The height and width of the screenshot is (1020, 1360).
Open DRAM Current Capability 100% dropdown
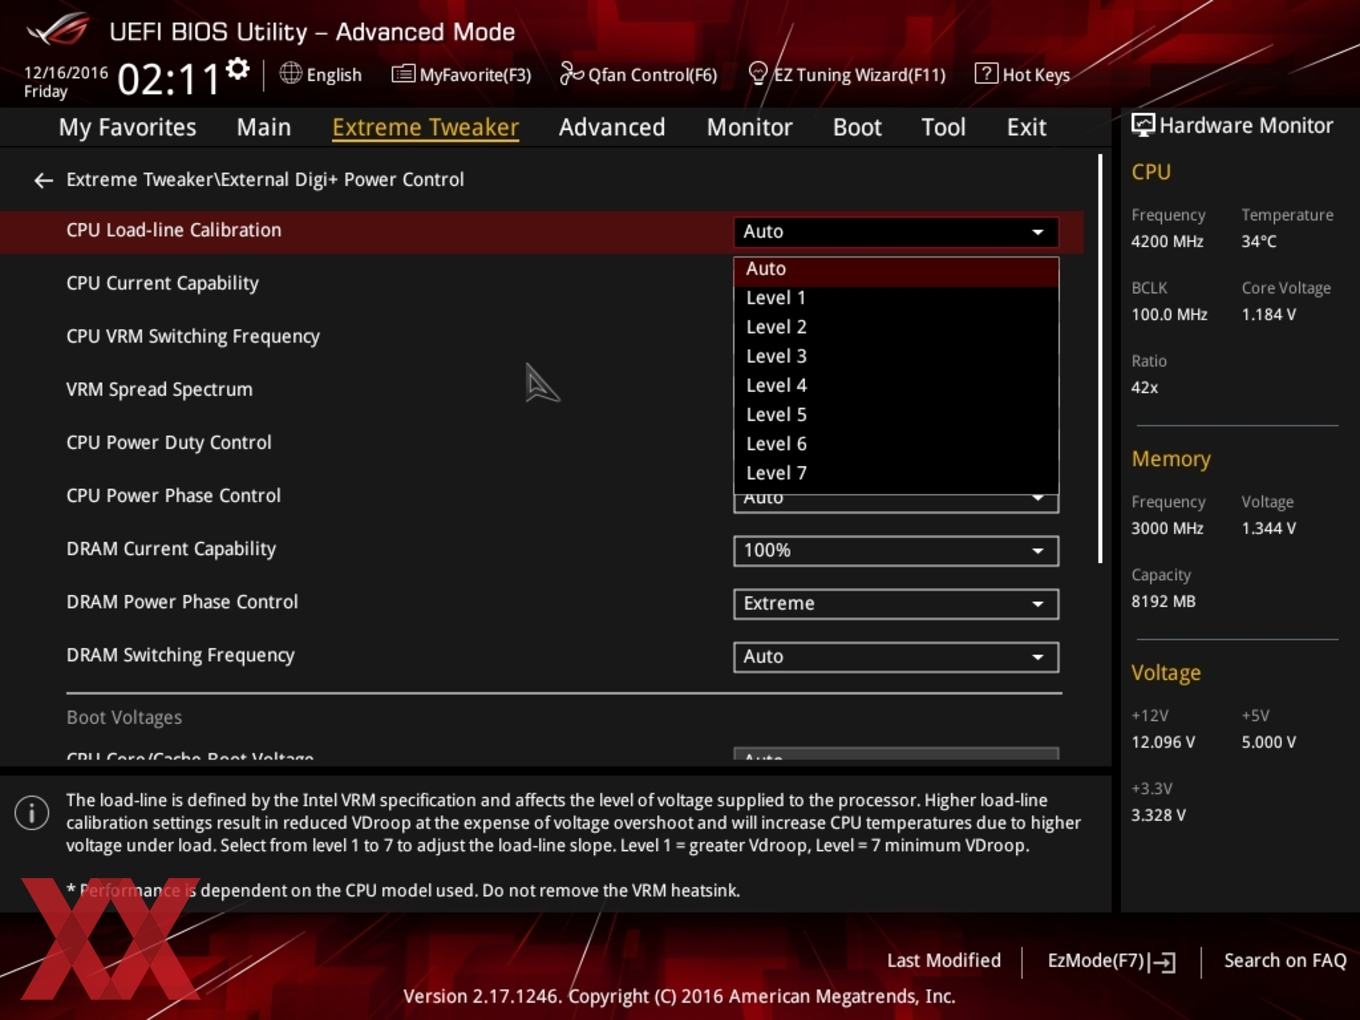pyautogui.click(x=896, y=551)
